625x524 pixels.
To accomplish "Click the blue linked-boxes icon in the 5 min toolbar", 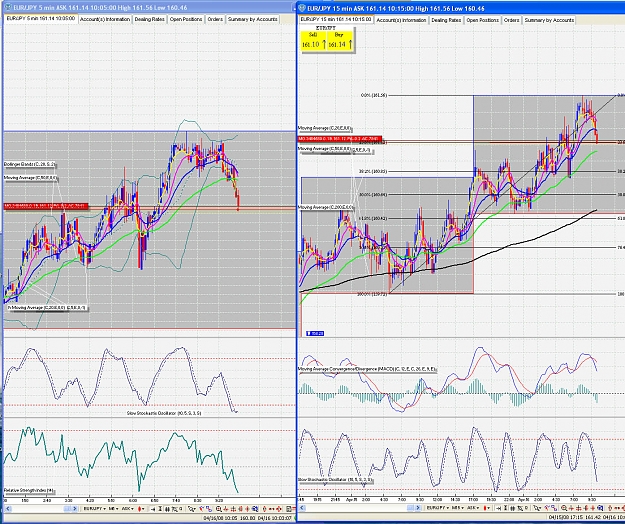I will click(x=209, y=508).
